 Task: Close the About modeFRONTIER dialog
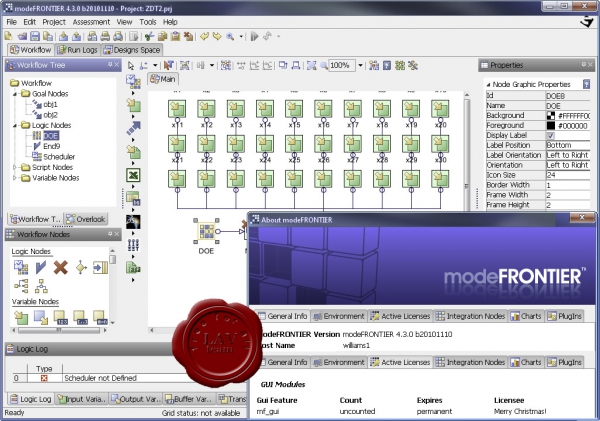[x=582, y=218]
